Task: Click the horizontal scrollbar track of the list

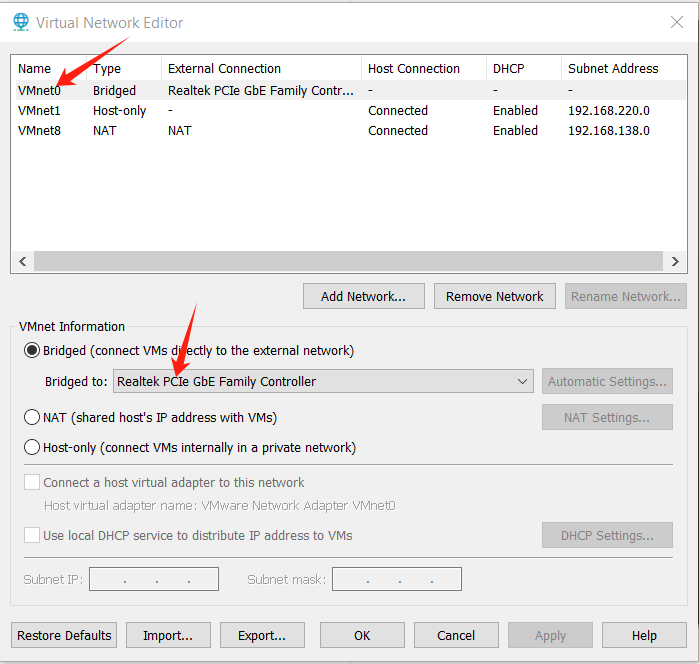Action: [x=349, y=261]
